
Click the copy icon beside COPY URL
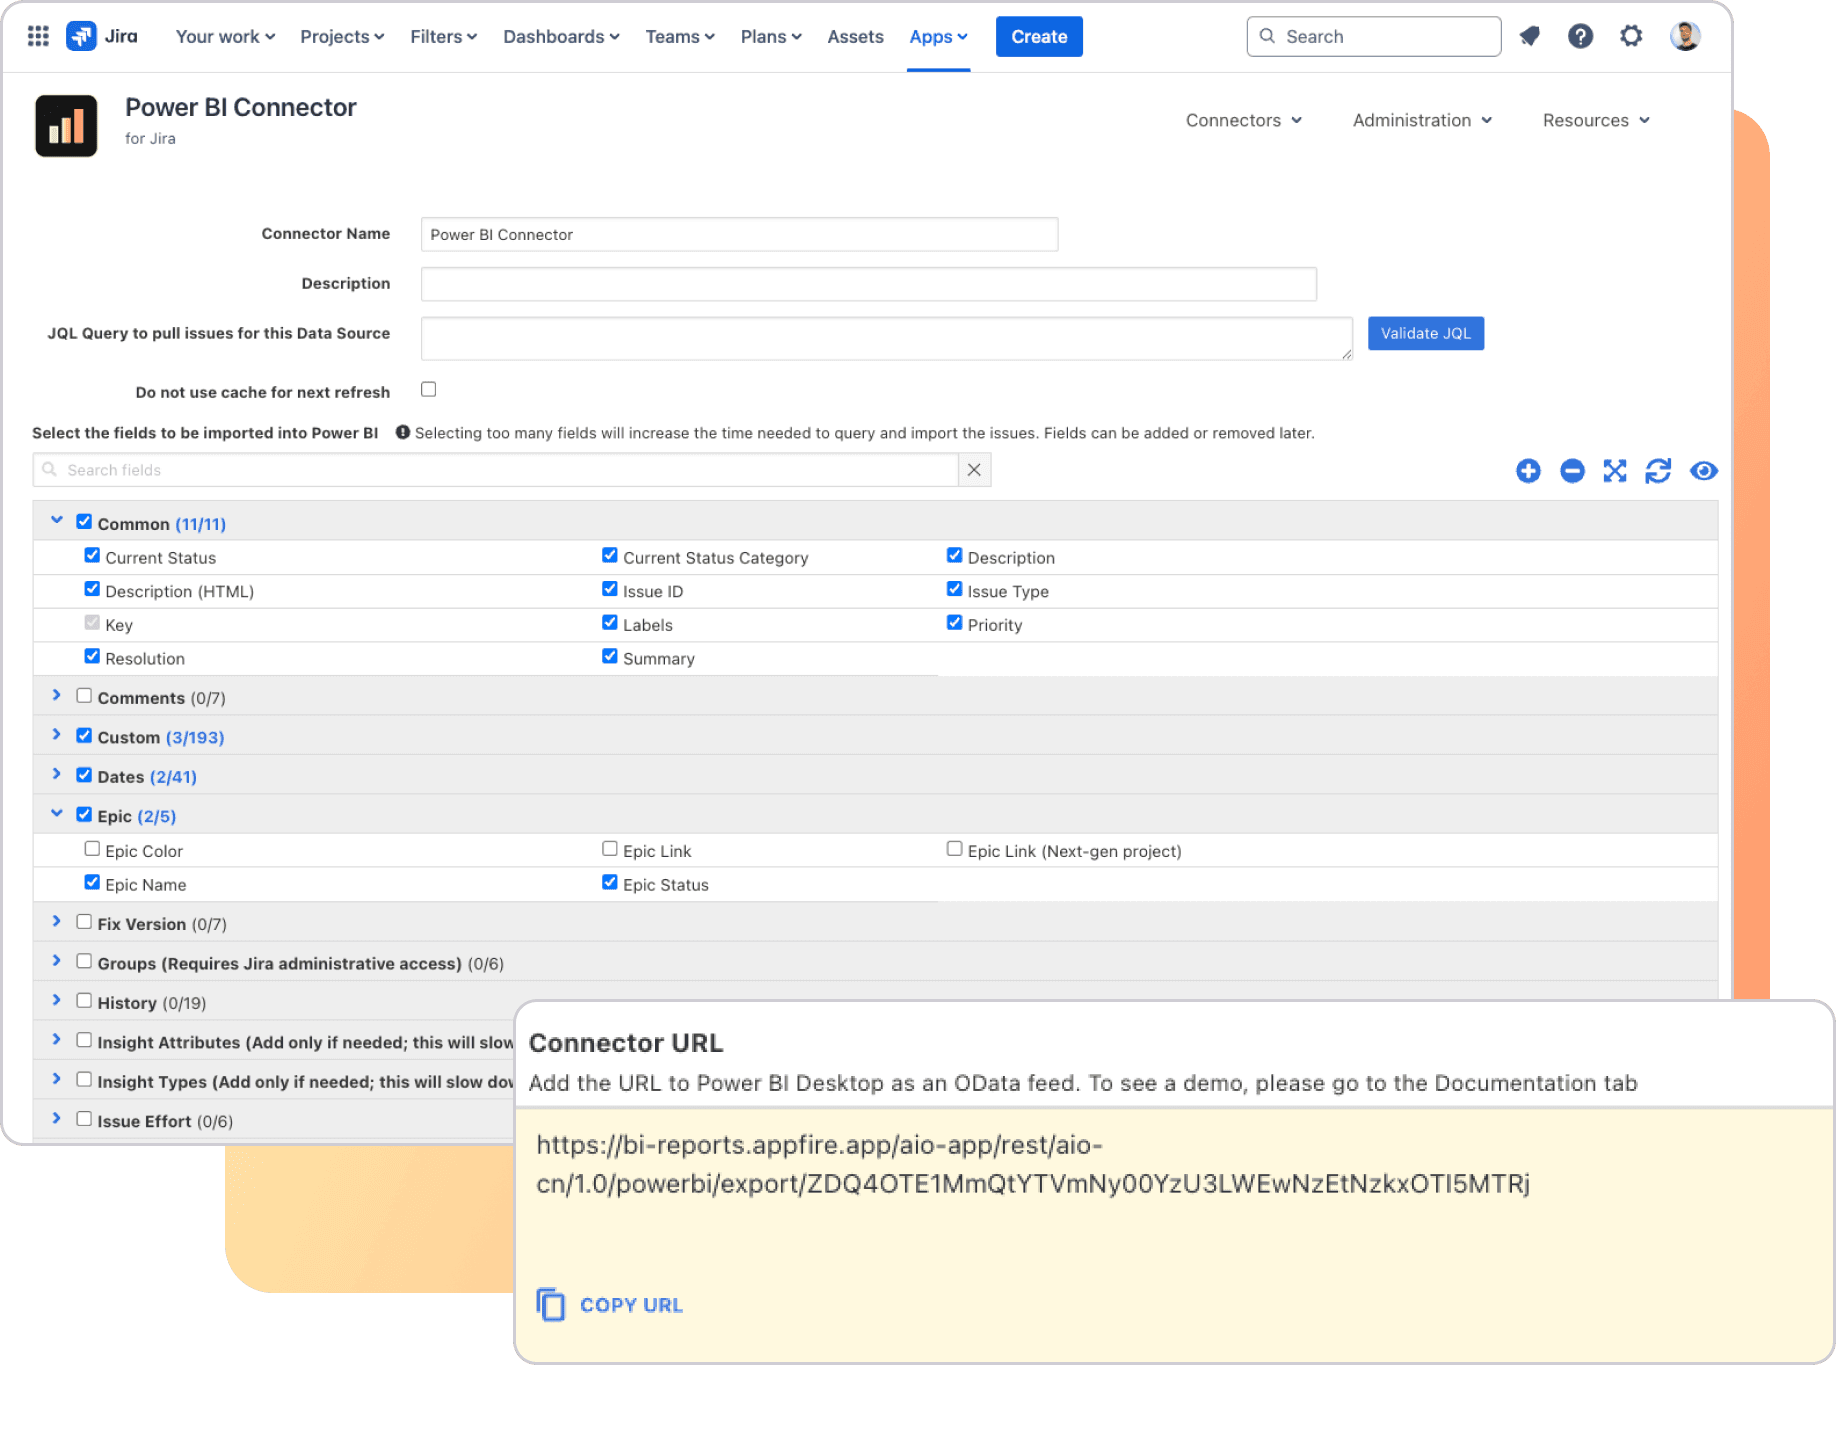point(551,1305)
